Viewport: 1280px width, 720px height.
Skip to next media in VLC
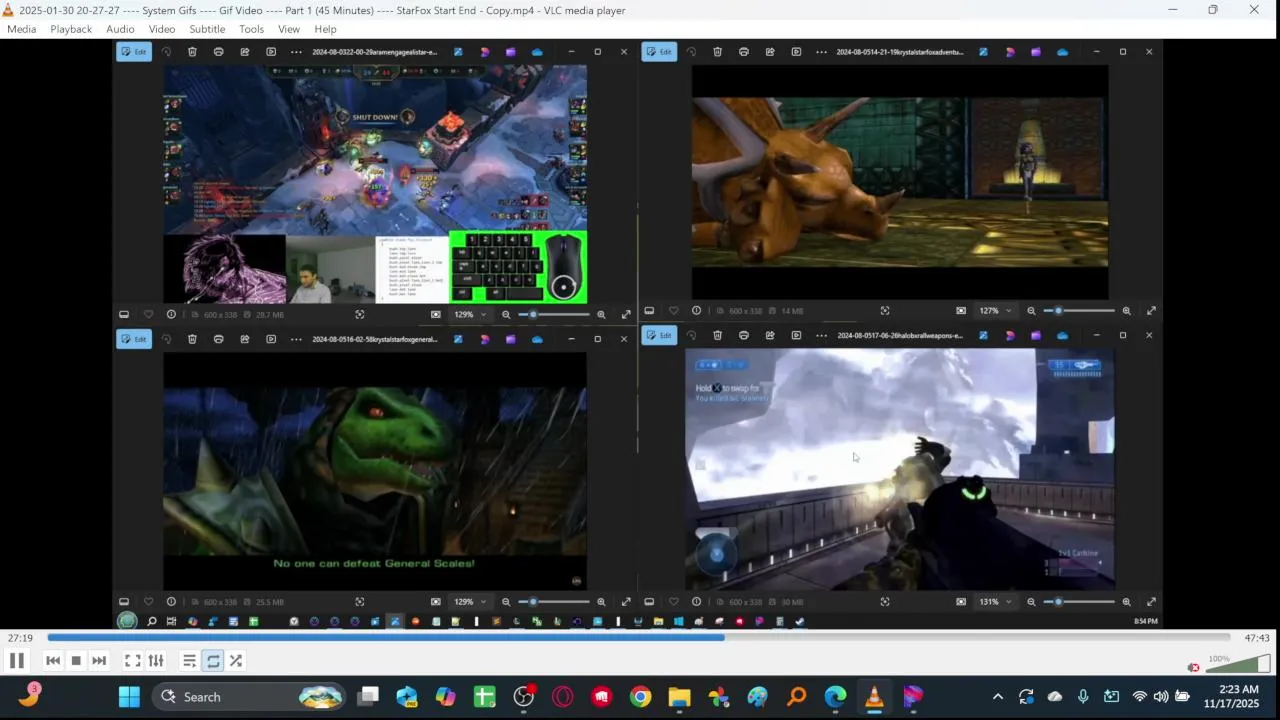99,661
